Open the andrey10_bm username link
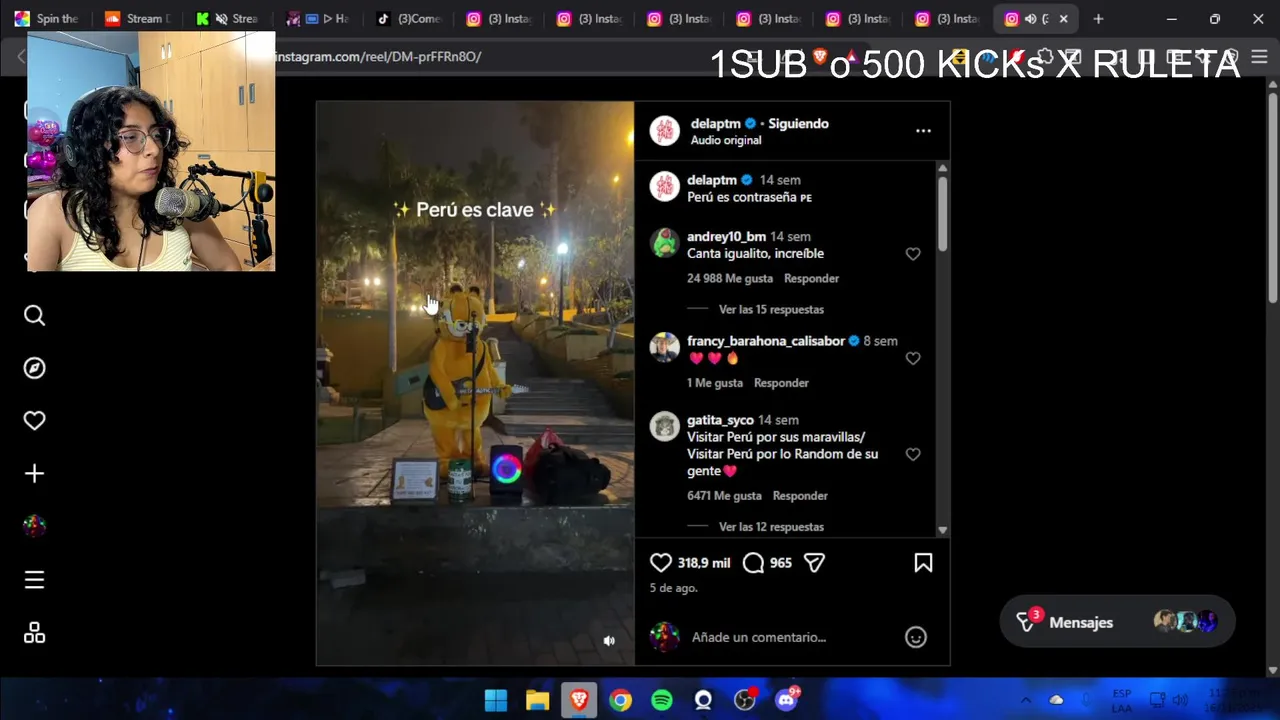This screenshot has height=720, width=1280. (x=726, y=236)
